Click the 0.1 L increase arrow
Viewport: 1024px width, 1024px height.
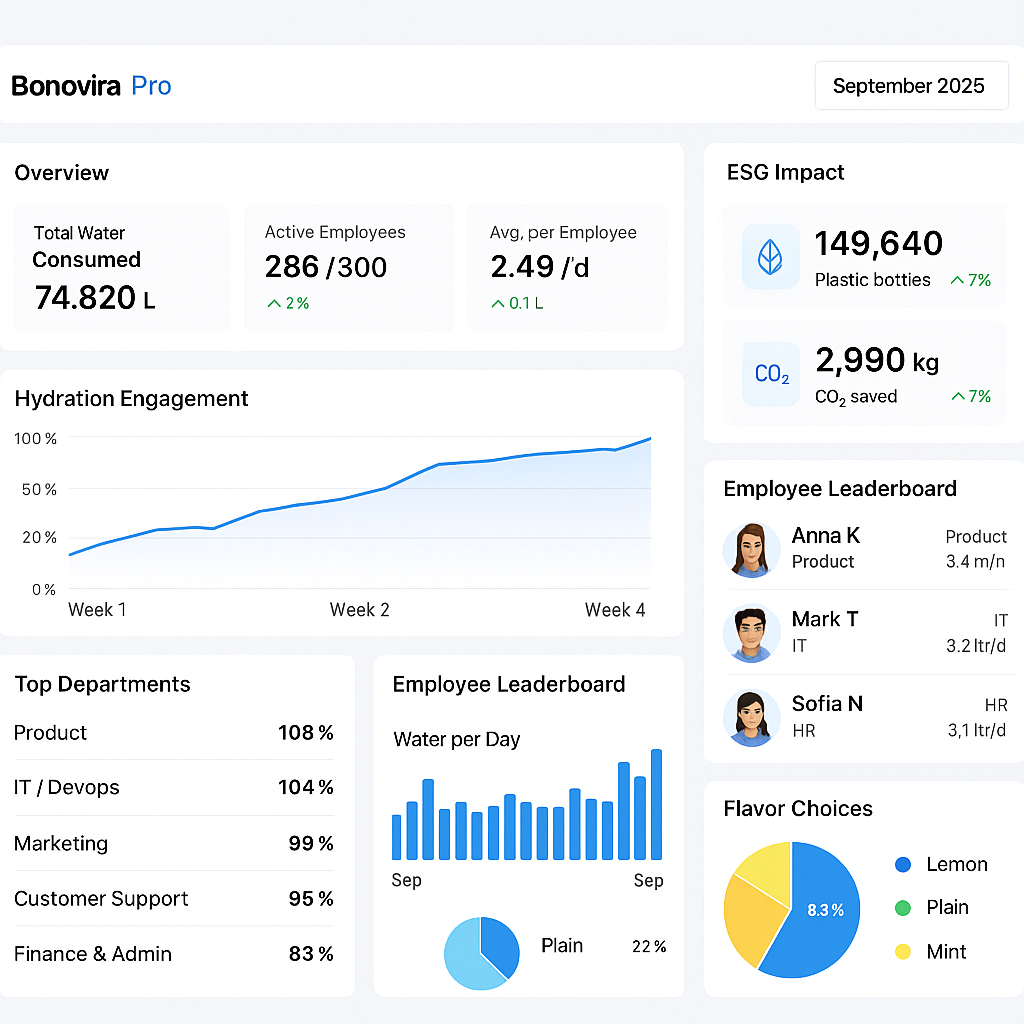pyautogui.click(x=515, y=303)
